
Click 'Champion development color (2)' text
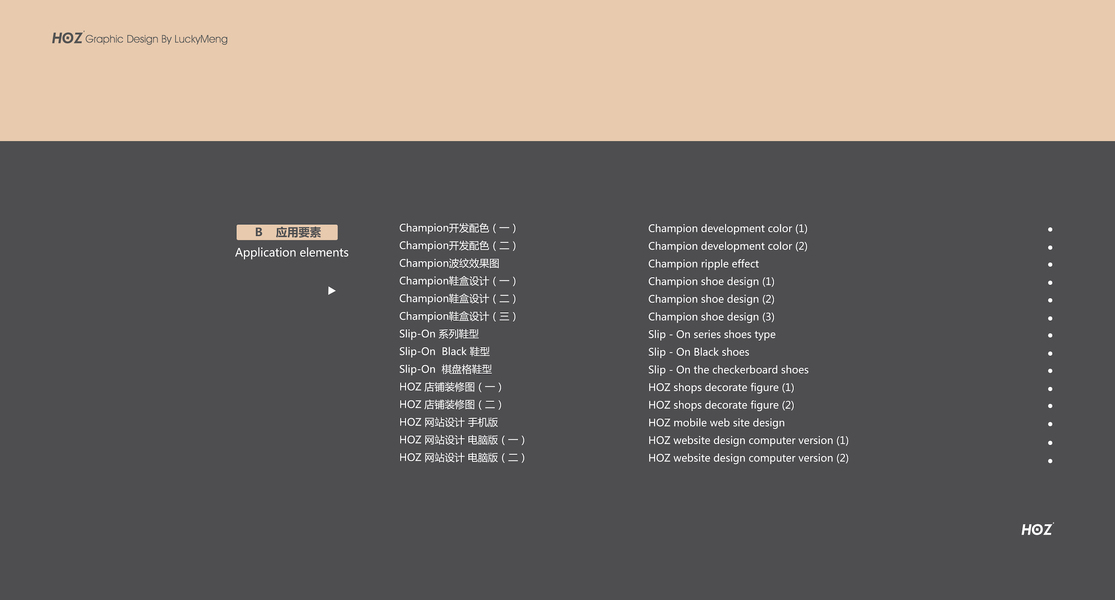pyautogui.click(x=727, y=247)
